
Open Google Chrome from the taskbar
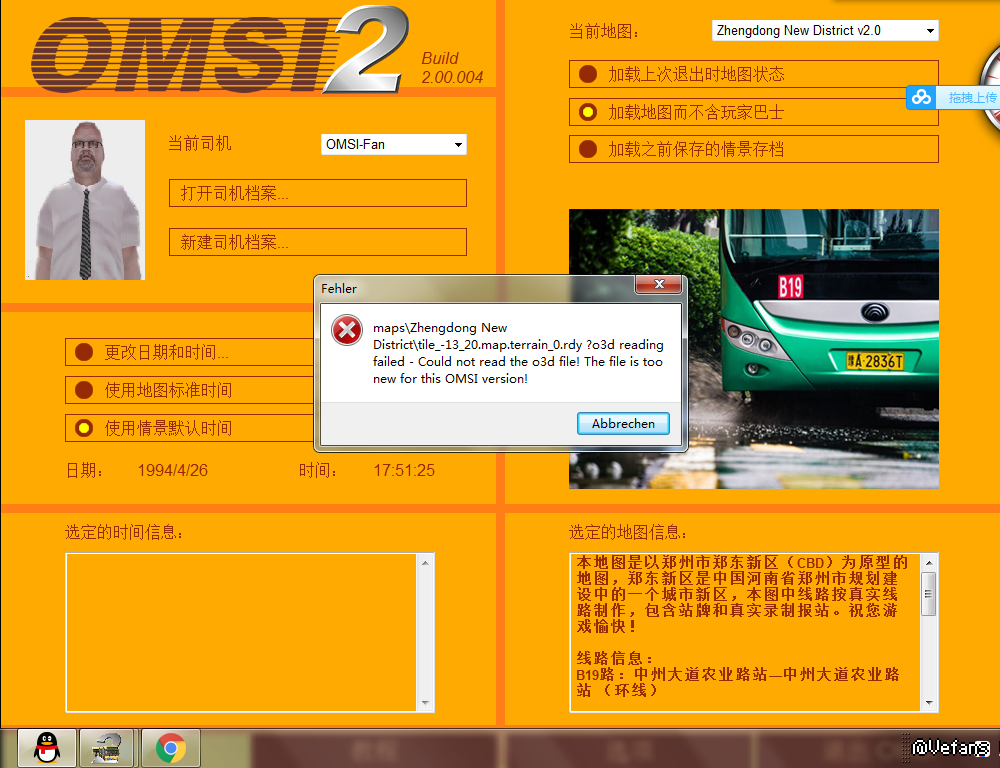[x=170, y=748]
